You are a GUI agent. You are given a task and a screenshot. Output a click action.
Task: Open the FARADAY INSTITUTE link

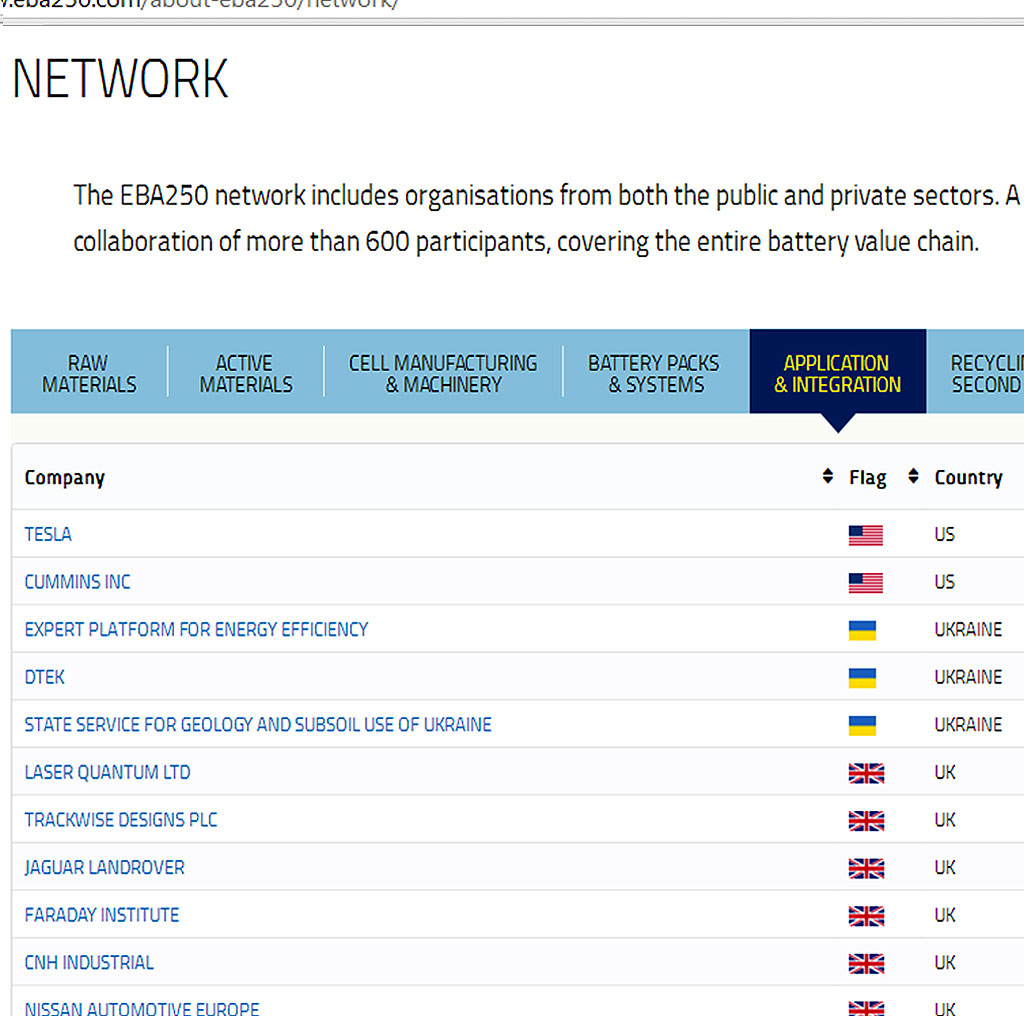point(102,915)
